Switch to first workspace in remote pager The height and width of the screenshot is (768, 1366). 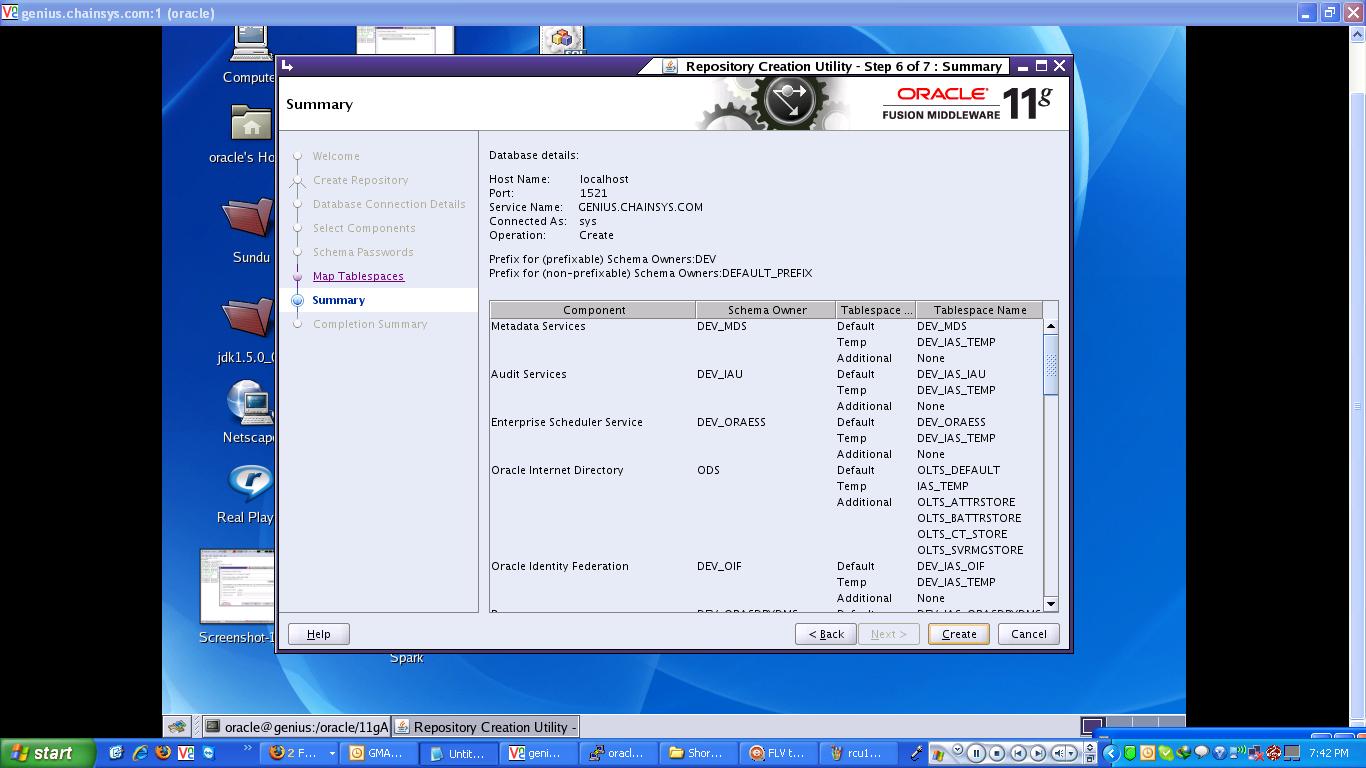click(x=1092, y=725)
